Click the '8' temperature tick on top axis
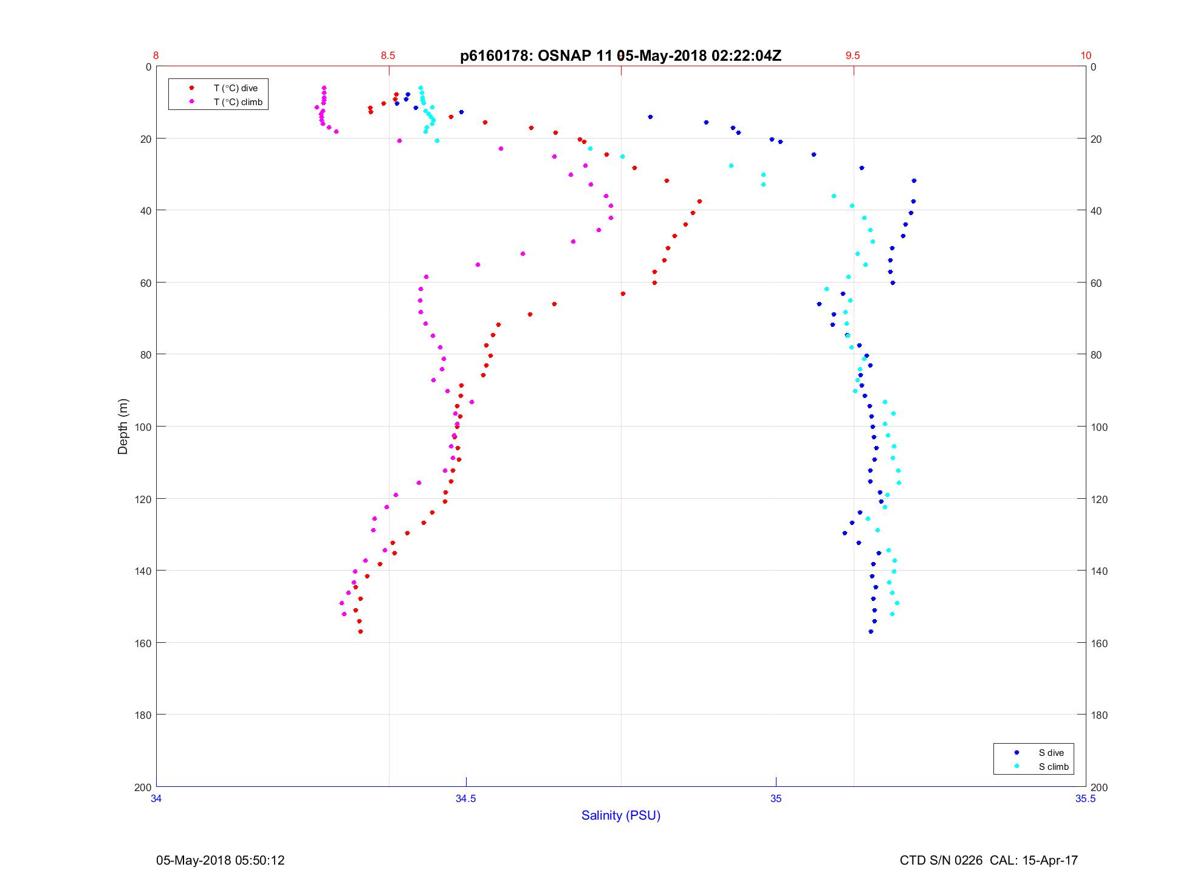1200x885 pixels. click(156, 56)
